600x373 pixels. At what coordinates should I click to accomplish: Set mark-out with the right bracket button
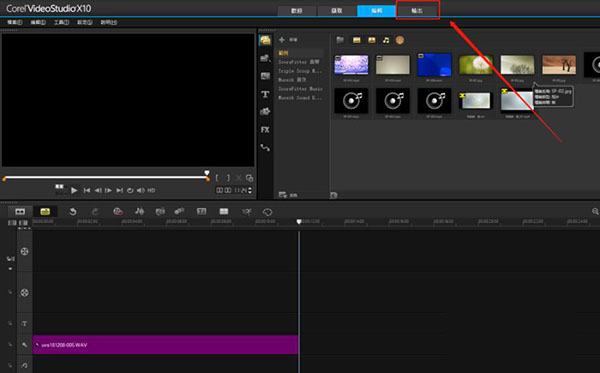228,178
